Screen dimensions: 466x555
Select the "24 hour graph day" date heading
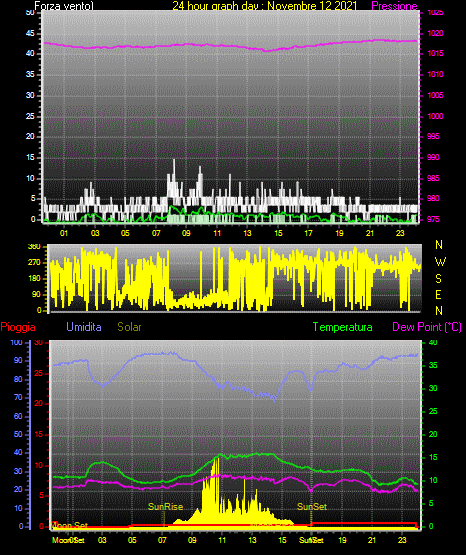click(264, 6)
